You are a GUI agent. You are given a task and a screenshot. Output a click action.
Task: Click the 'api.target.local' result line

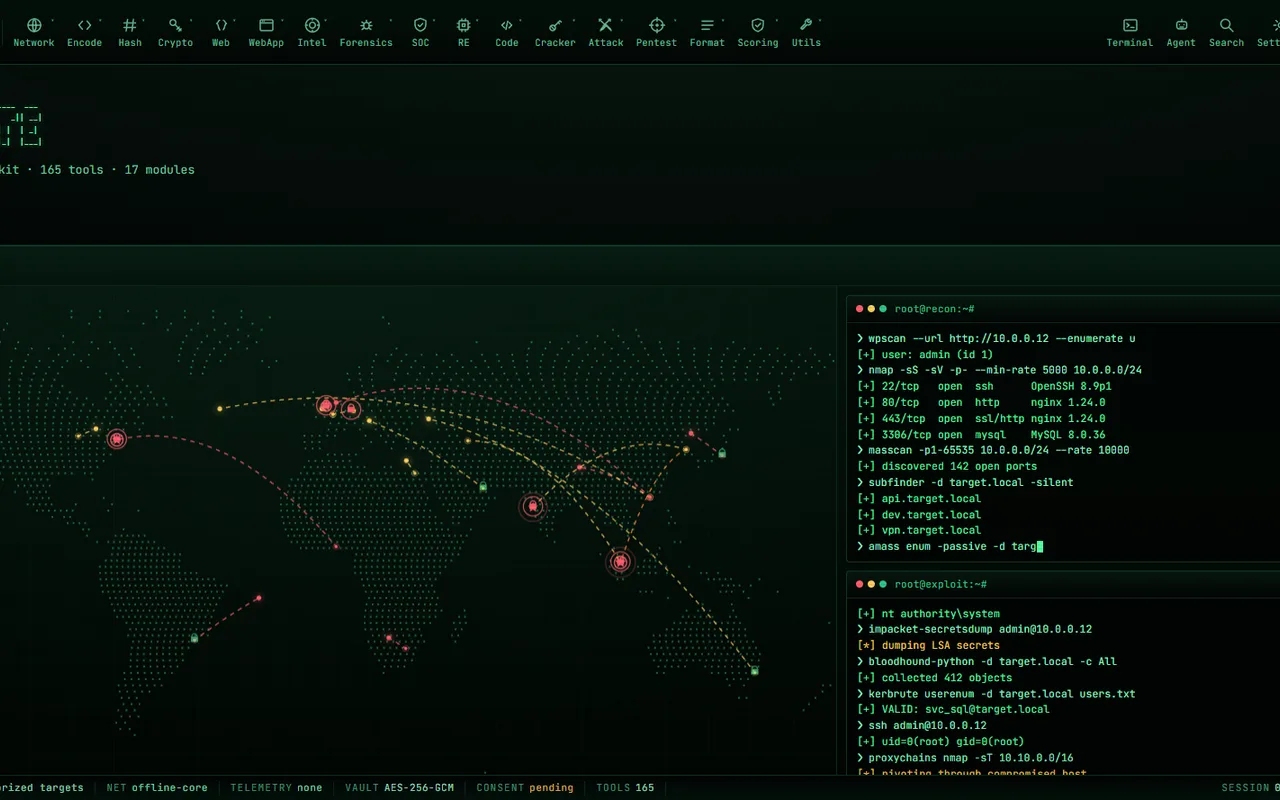tap(919, 498)
